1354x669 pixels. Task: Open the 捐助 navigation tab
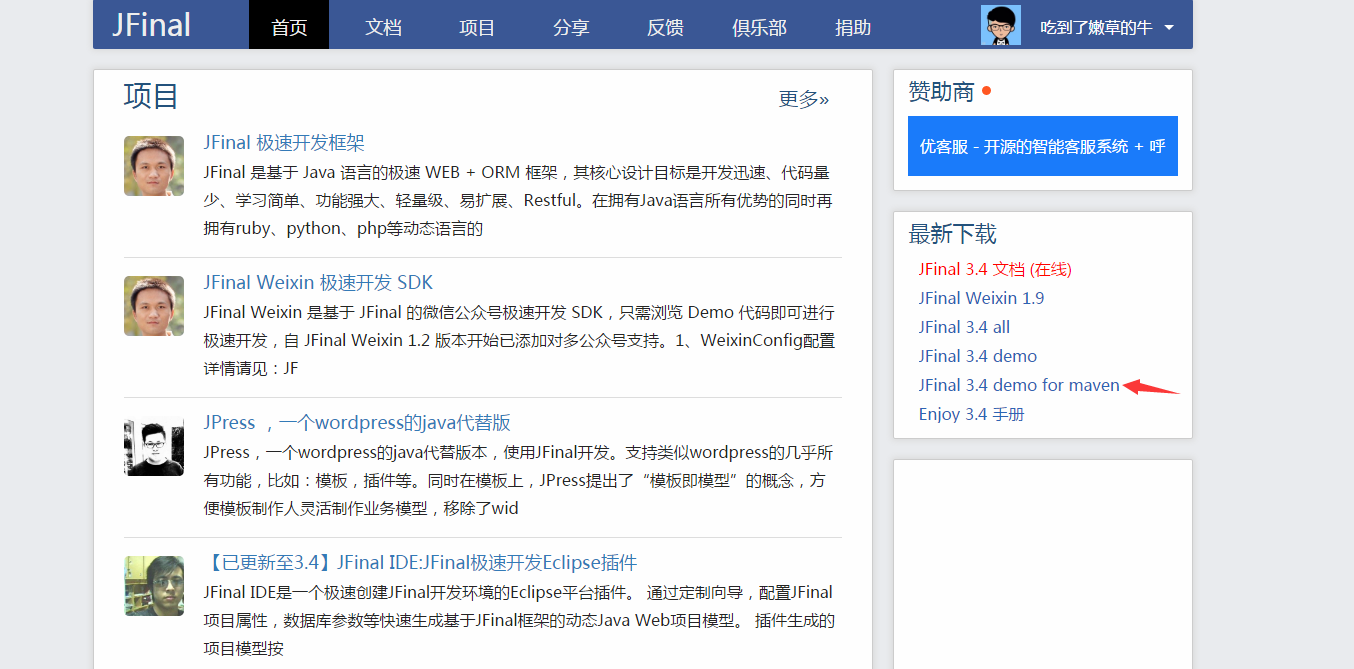coord(853,27)
